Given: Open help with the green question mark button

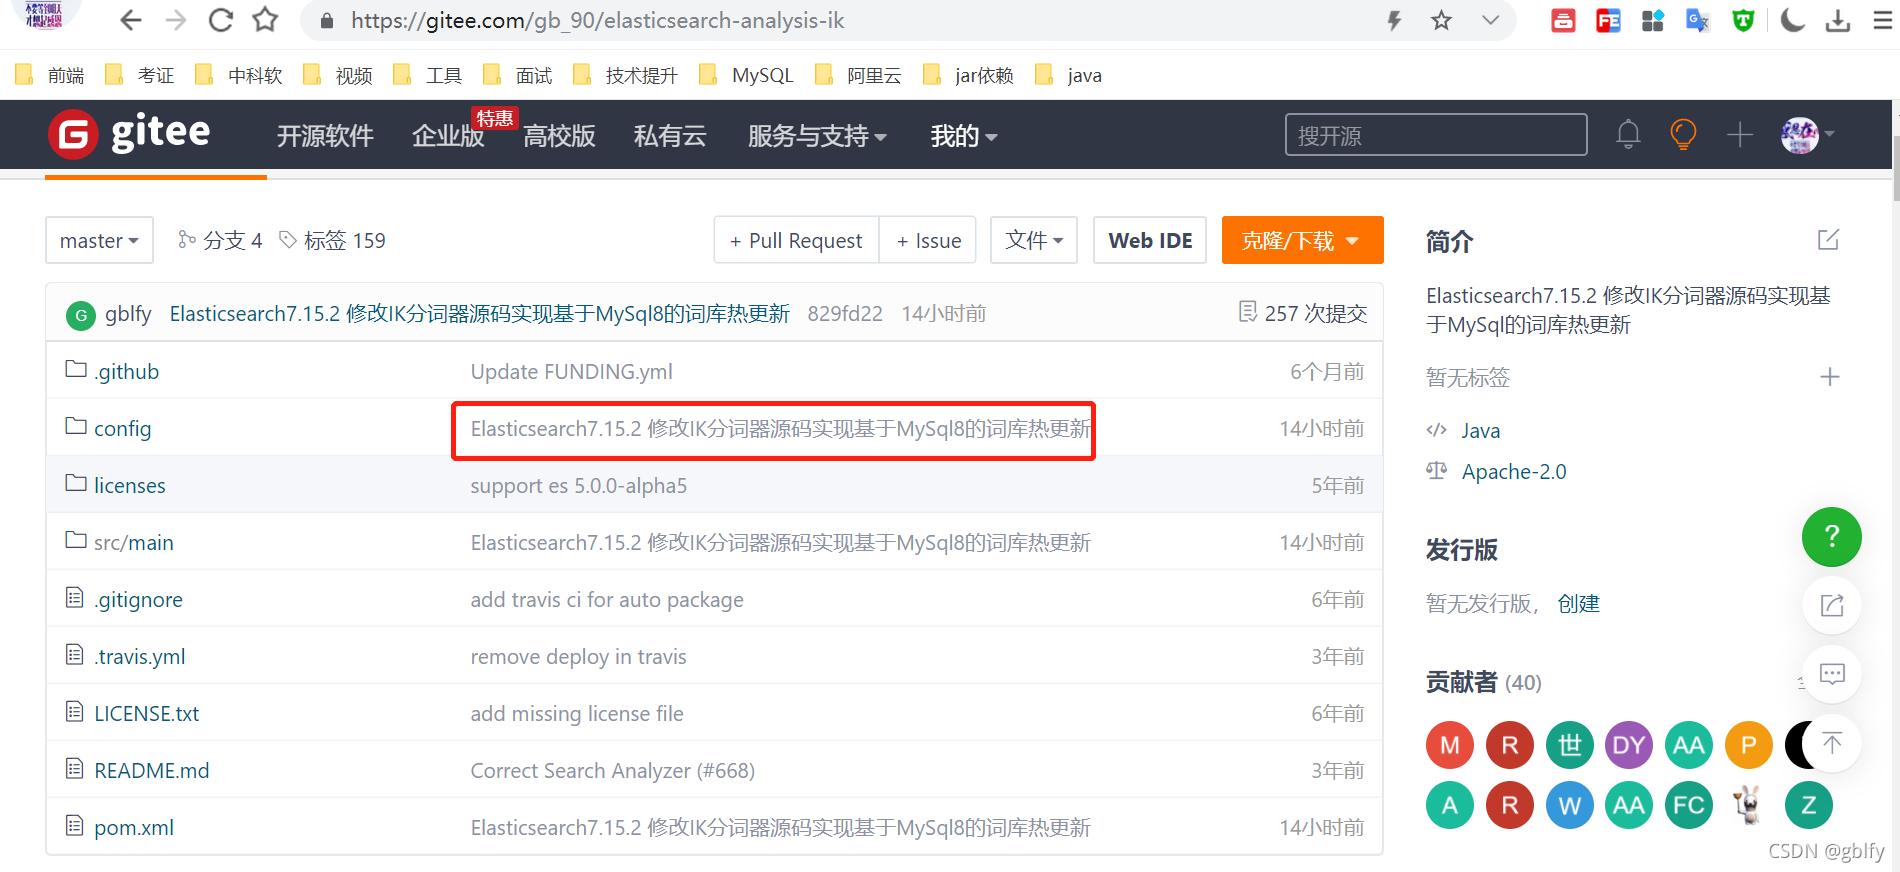Looking at the screenshot, I should pos(1831,537).
